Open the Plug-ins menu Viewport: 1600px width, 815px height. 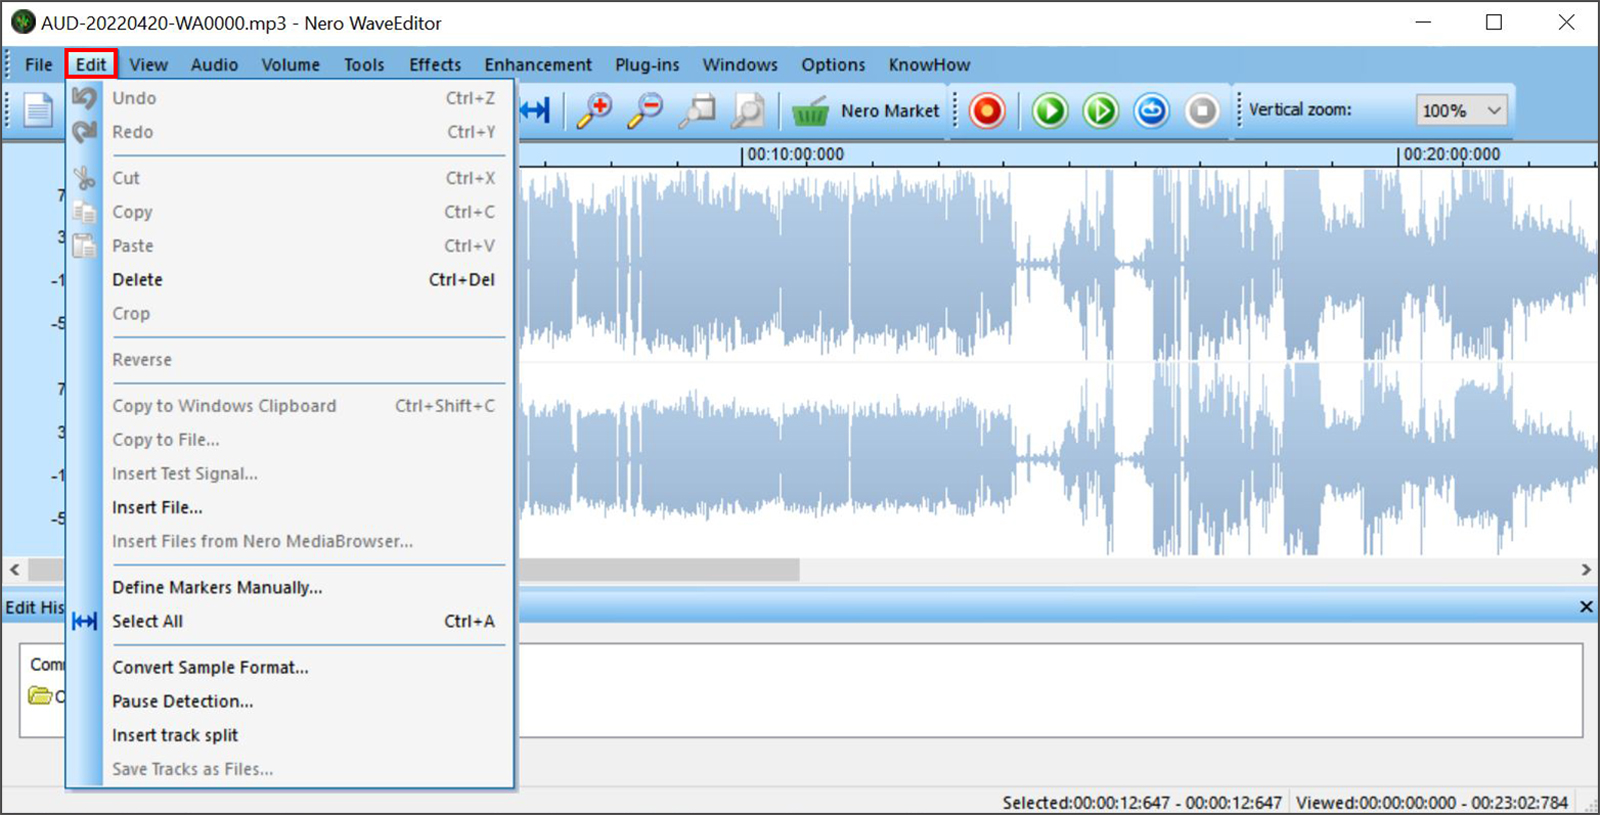(x=647, y=65)
